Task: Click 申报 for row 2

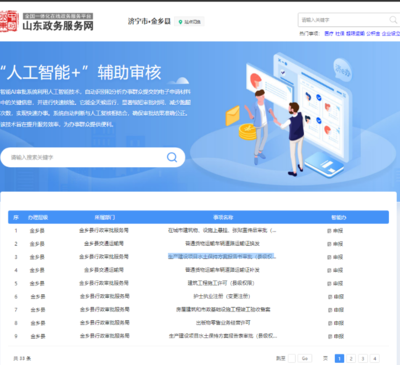Action: pyautogui.click(x=335, y=244)
